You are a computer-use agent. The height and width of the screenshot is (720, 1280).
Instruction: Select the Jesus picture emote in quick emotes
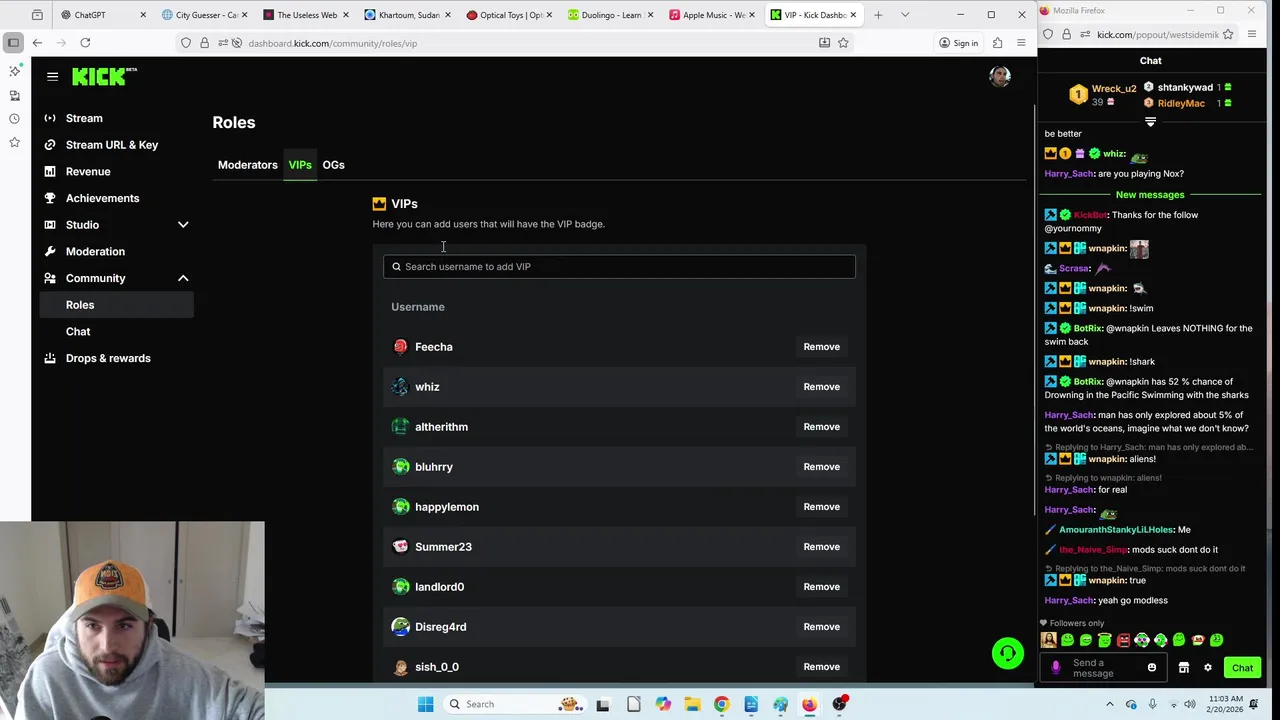[x=1048, y=640]
